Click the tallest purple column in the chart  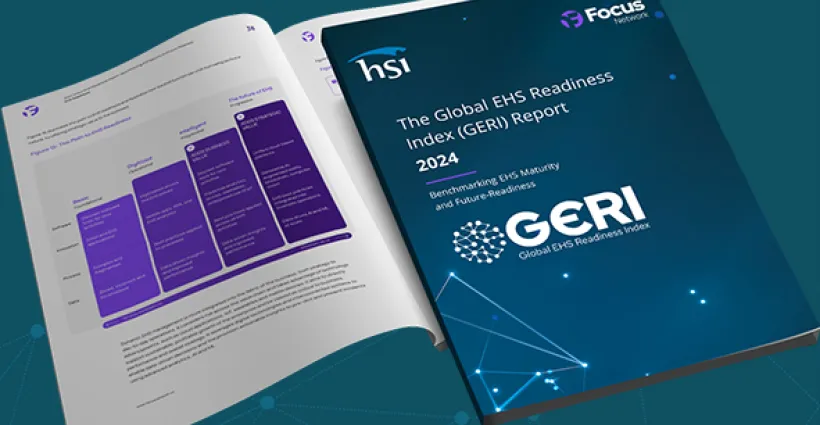289,170
